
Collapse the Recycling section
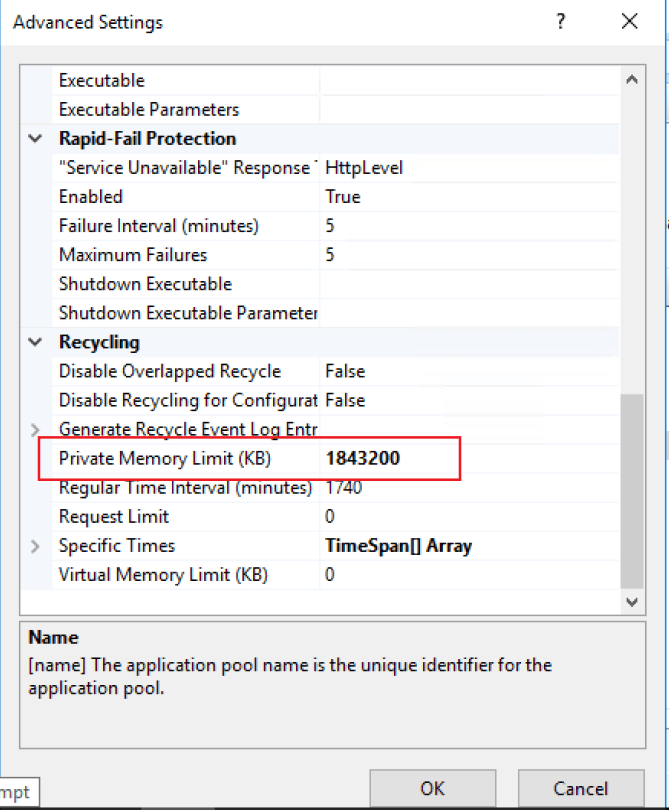[x=36, y=343]
